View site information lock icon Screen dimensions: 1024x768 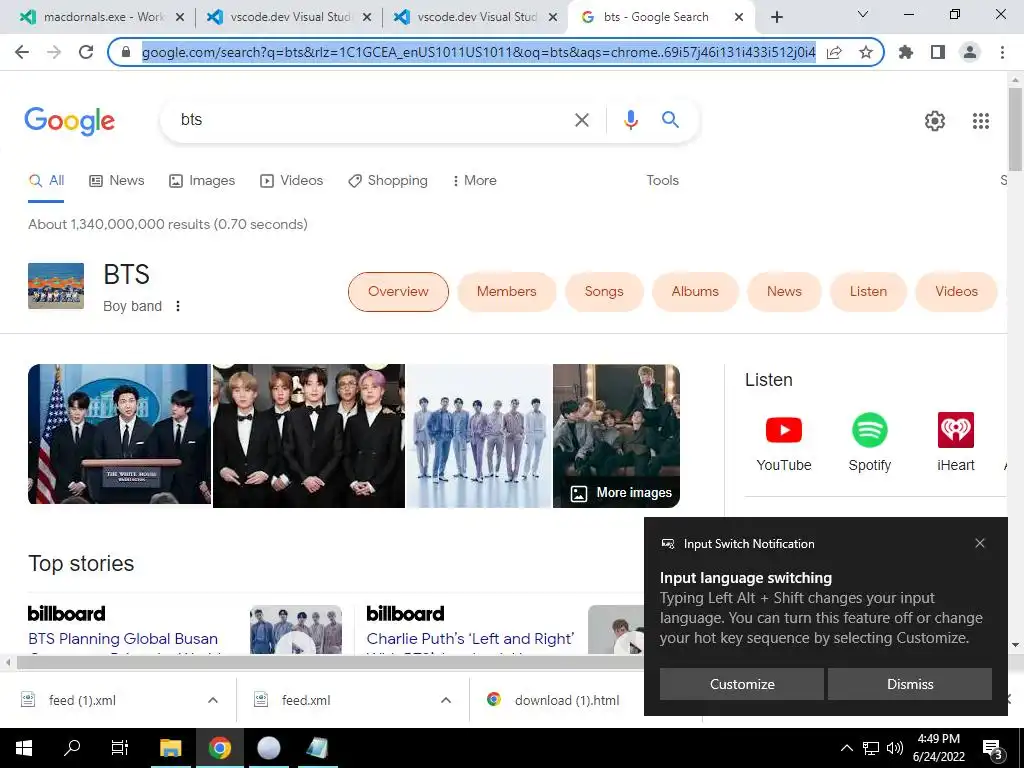tap(126, 52)
